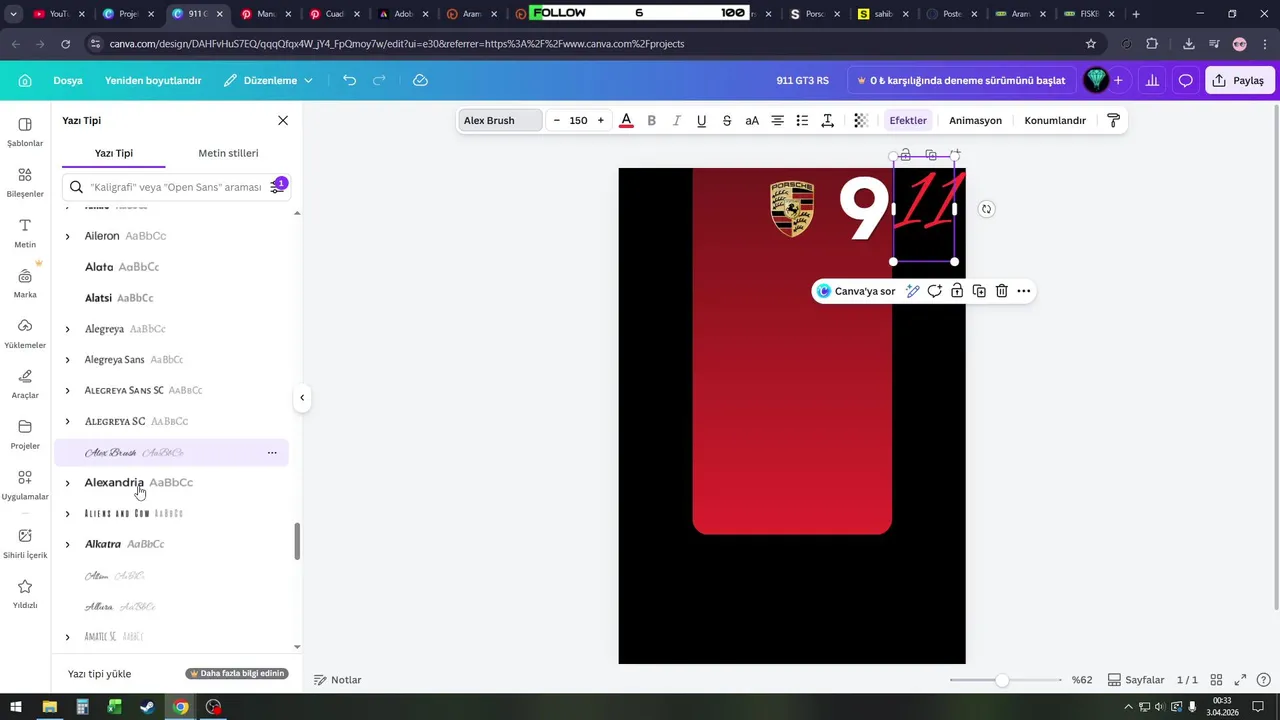Open the comments icon in header
The height and width of the screenshot is (720, 1280).
1185,80
